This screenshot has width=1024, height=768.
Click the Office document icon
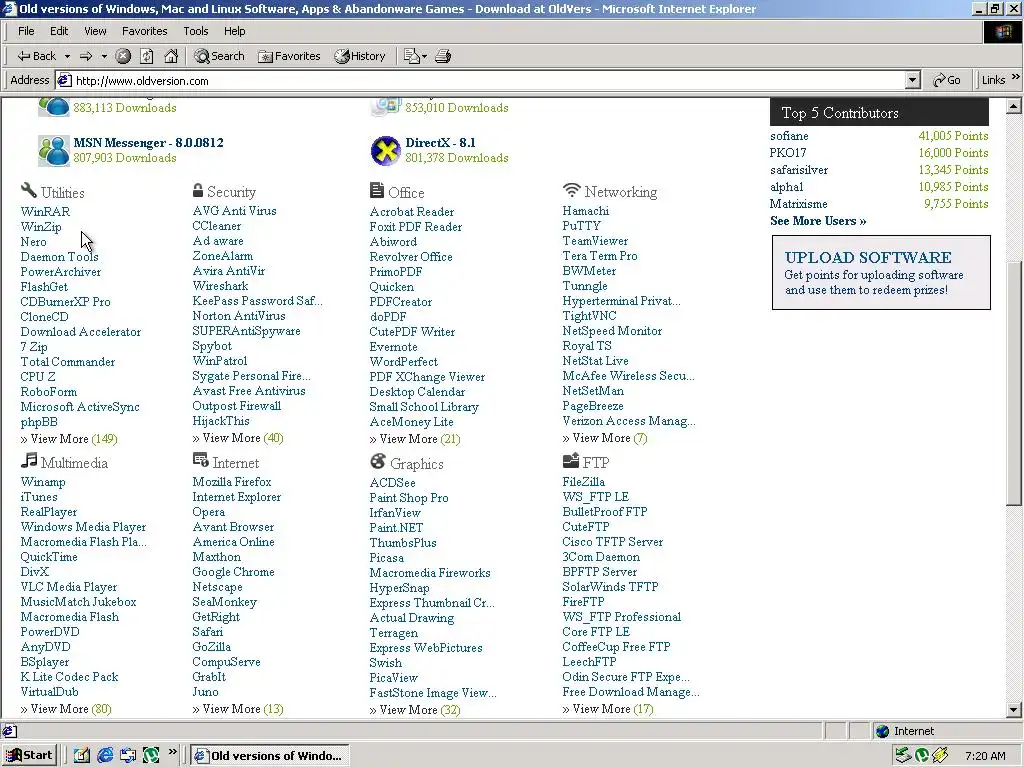(x=377, y=190)
